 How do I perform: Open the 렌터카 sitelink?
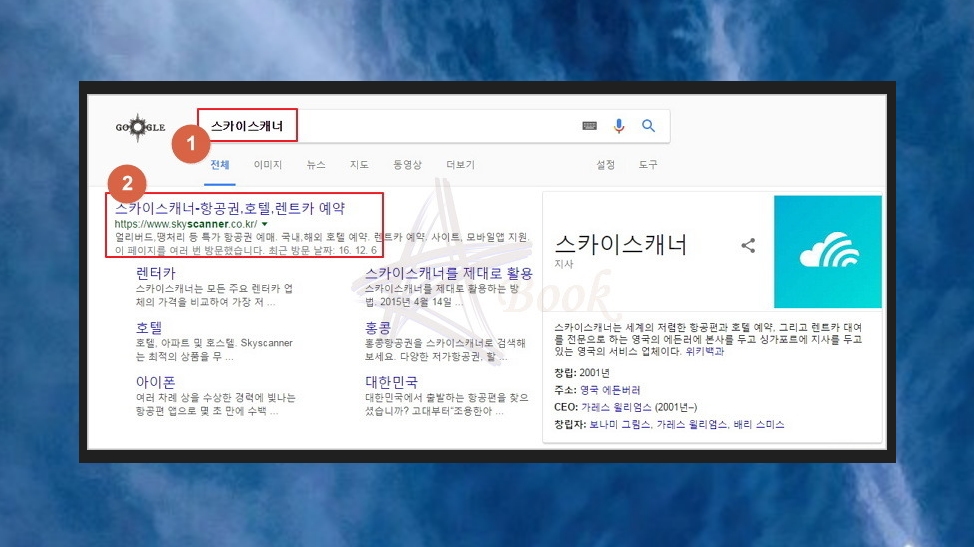(156, 273)
